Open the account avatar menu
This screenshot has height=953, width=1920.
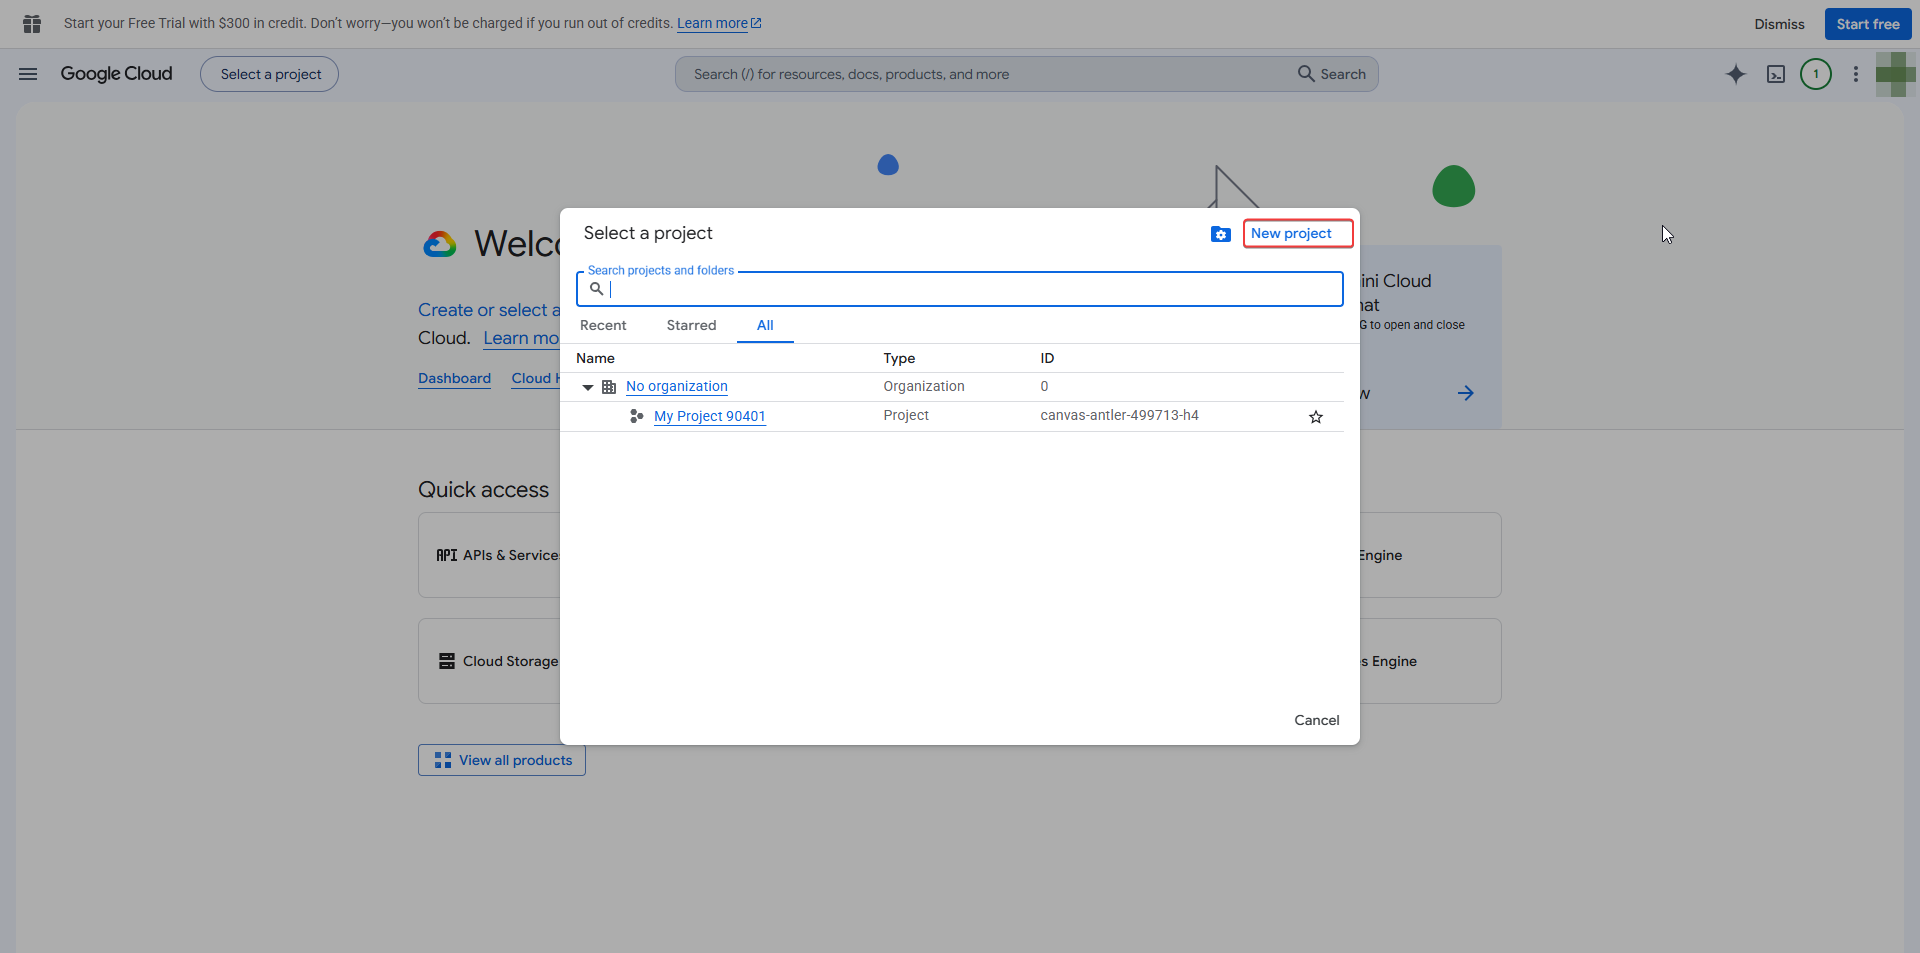pyautogui.click(x=1895, y=74)
